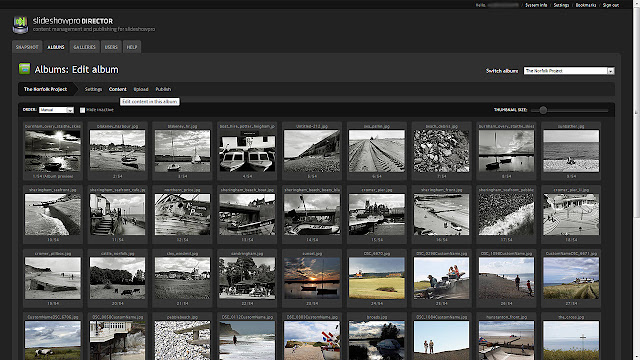Click the Sign out link
The width and height of the screenshot is (640, 360).
611,5
